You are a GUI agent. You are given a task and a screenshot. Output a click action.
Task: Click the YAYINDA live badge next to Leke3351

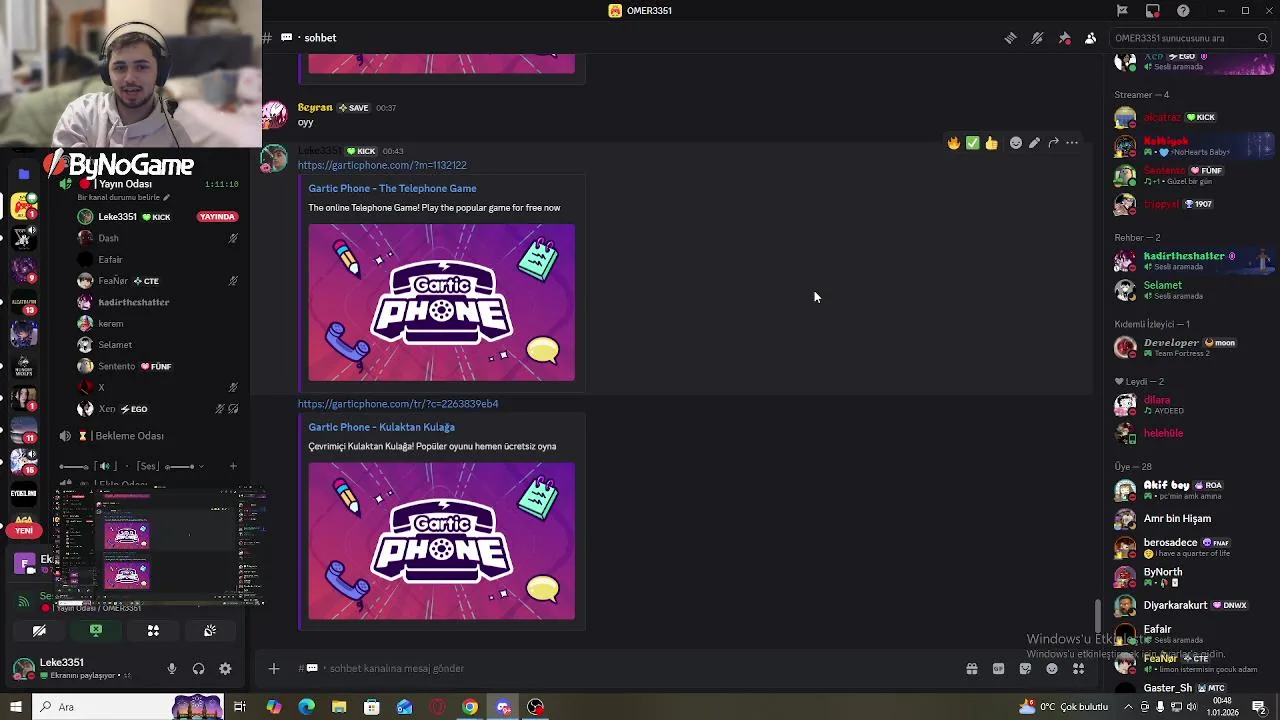tap(217, 217)
